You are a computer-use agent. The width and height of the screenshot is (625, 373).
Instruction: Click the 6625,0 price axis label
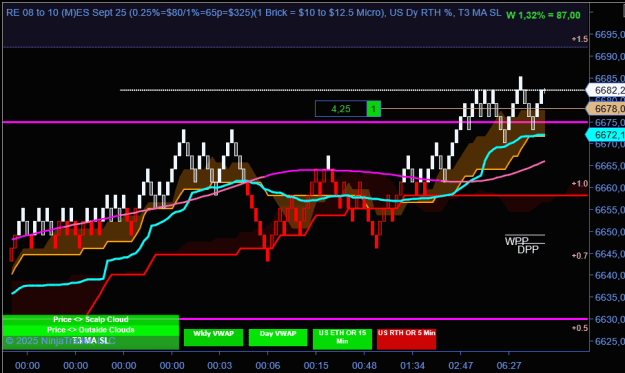click(610, 341)
